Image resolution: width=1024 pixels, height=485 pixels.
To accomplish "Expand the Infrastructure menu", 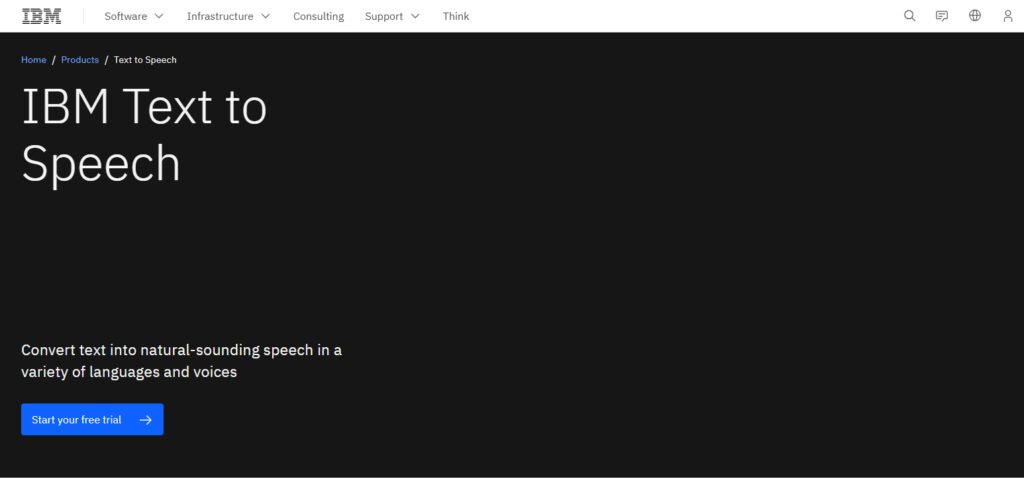I will 229,16.
